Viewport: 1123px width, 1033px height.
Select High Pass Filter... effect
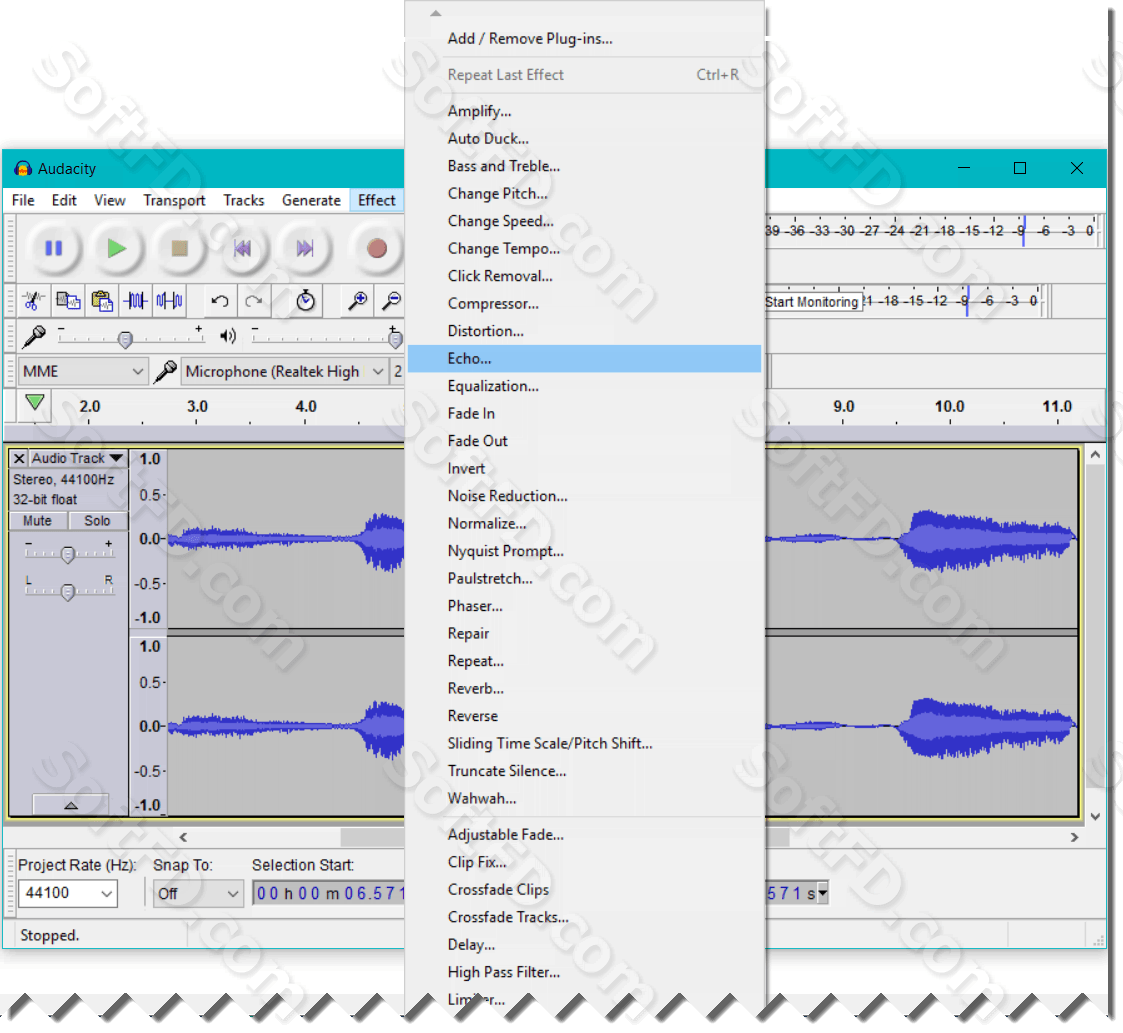pyautogui.click(x=584, y=972)
